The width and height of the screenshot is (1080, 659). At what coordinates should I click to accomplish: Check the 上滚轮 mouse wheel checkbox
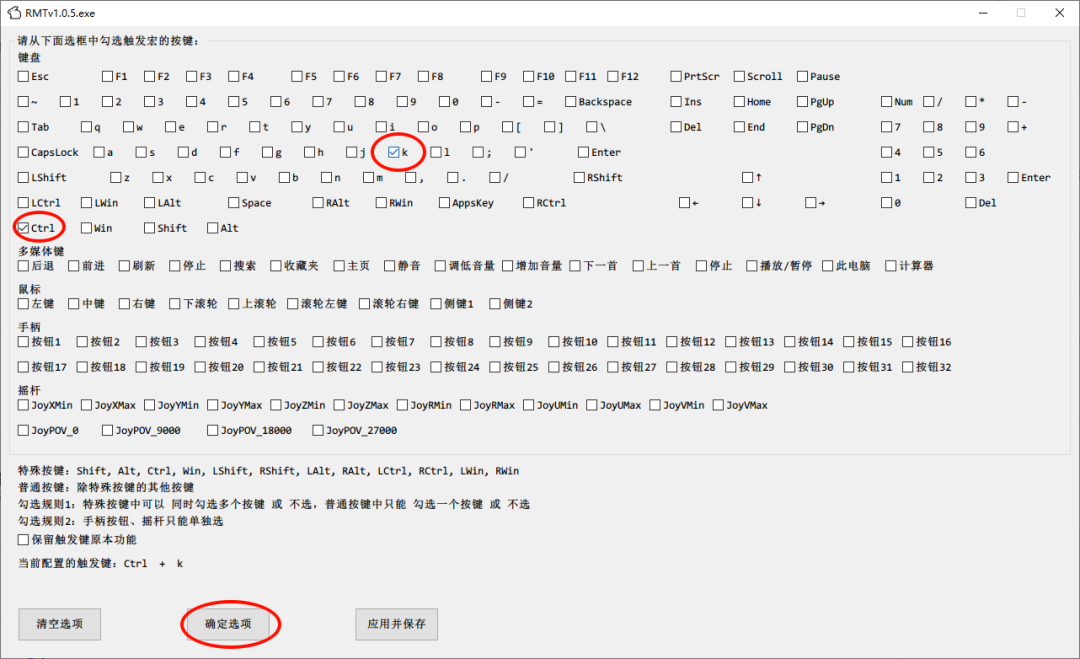[x=234, y=304]
